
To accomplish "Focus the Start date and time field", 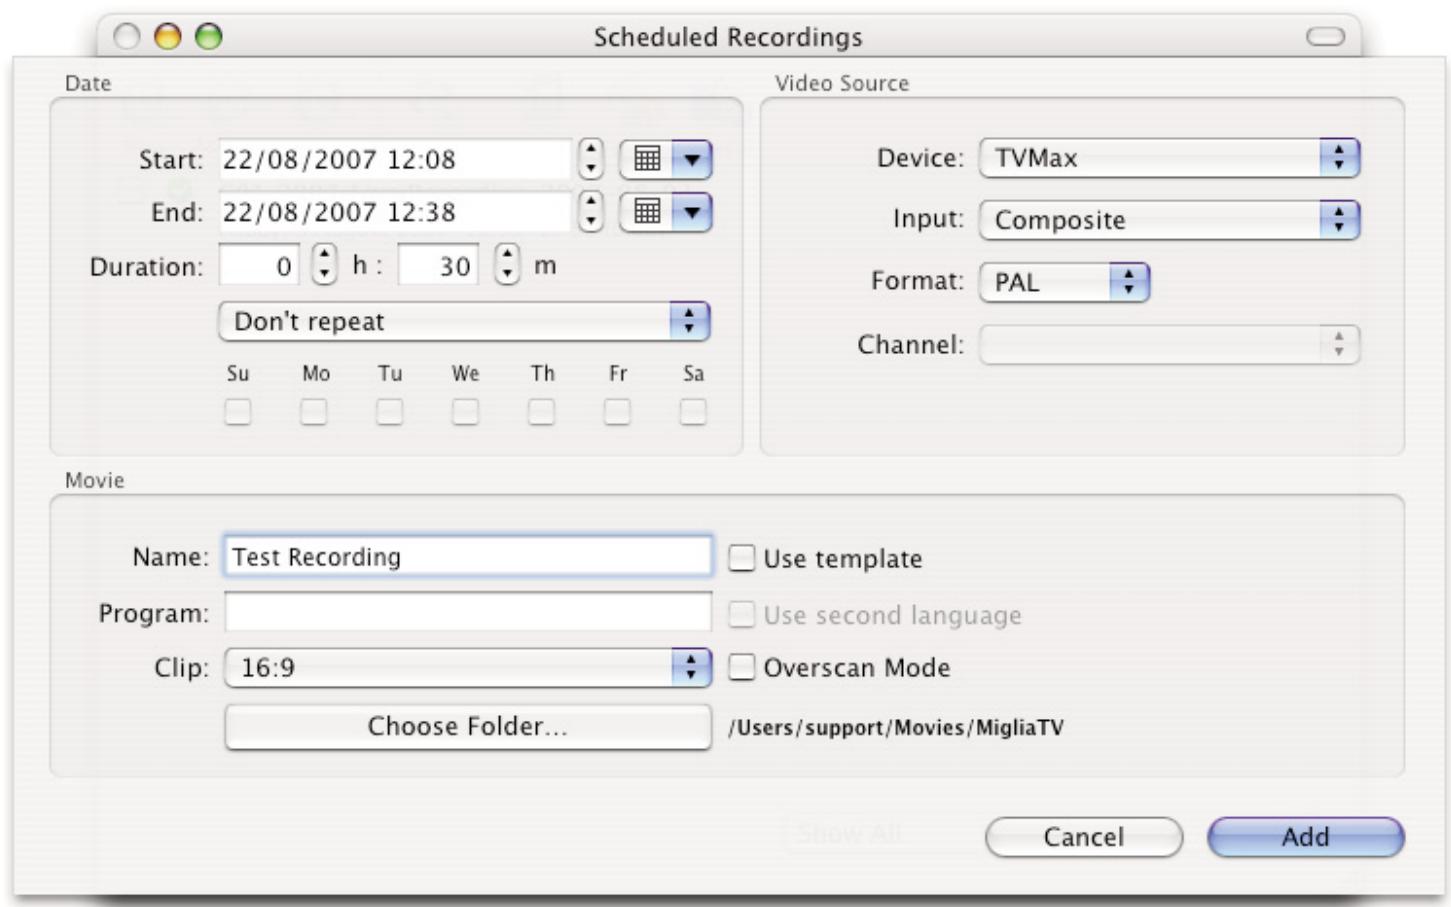I will pos(395,159).
